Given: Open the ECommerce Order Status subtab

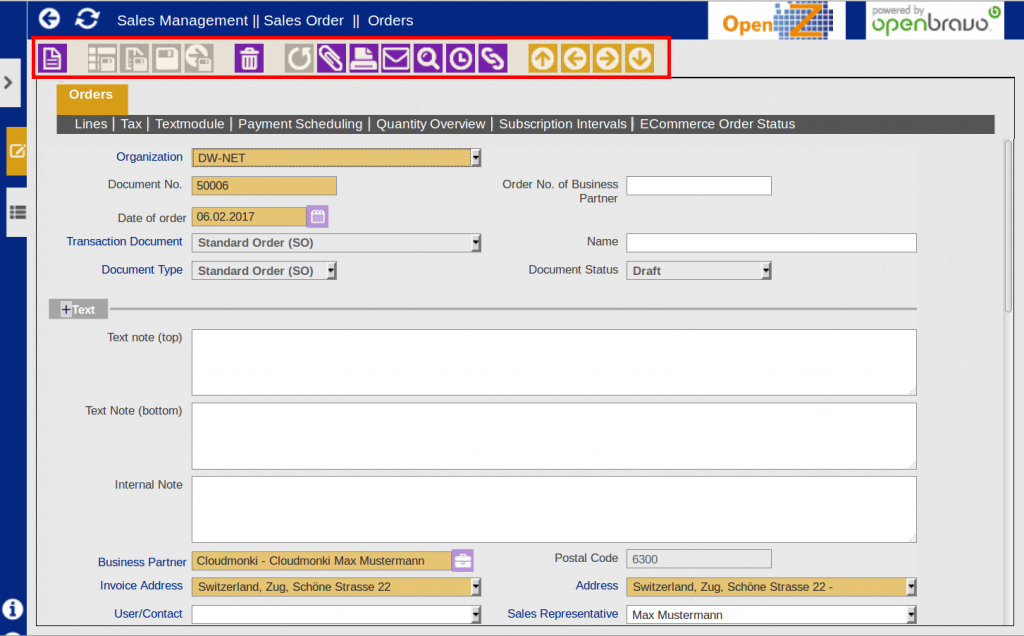Looking at the screenshot, I should (x=717, y=124).
